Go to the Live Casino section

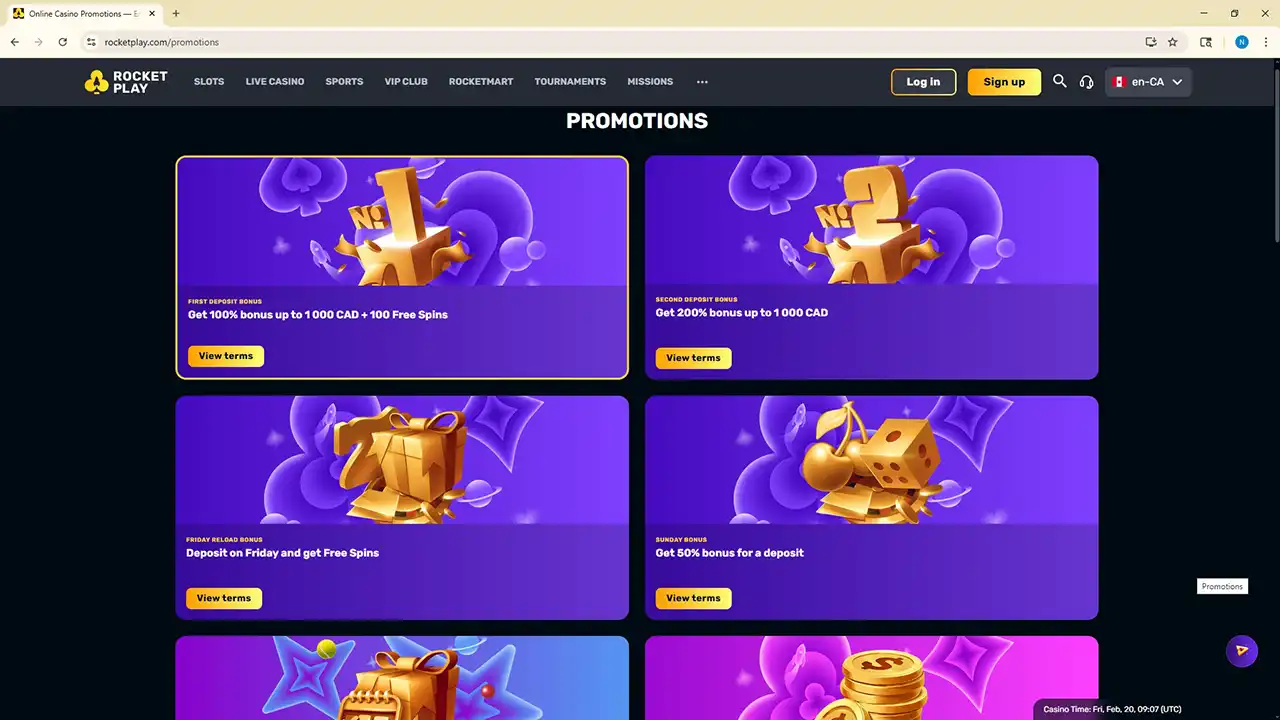[x=275, y=82]
